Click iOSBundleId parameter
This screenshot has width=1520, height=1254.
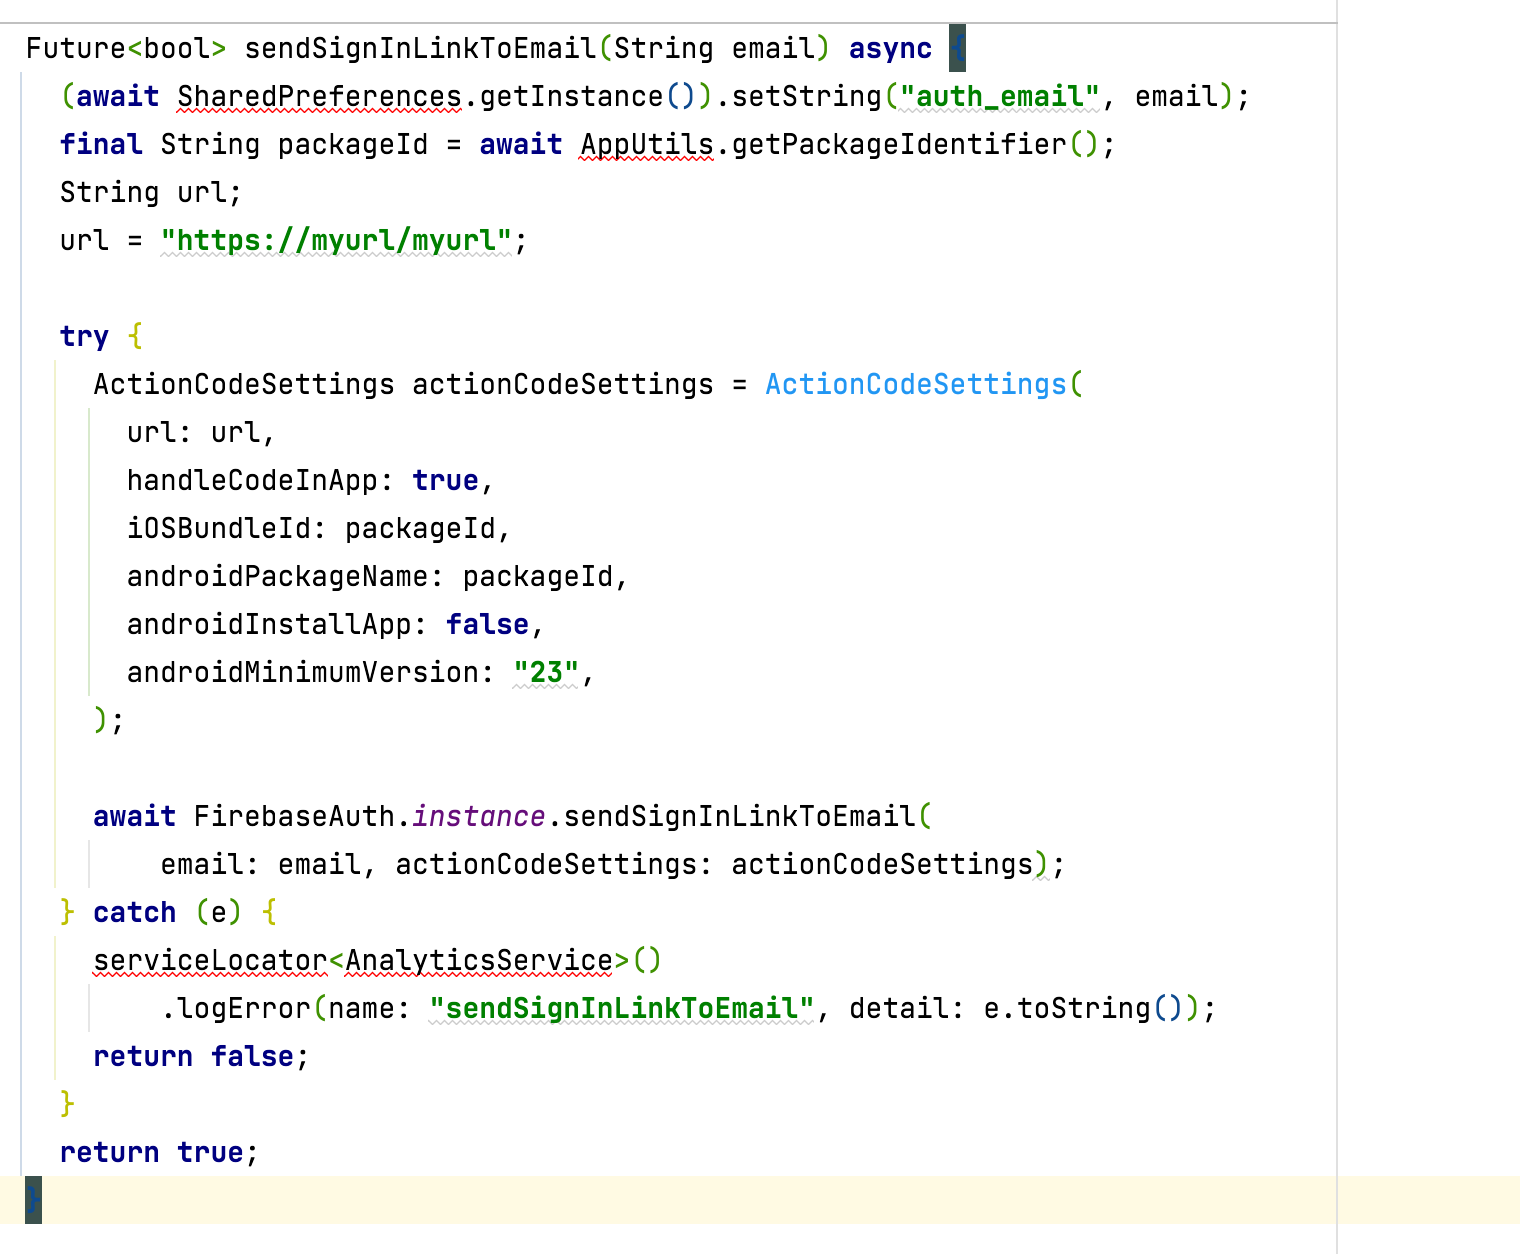tap(219, 528)
